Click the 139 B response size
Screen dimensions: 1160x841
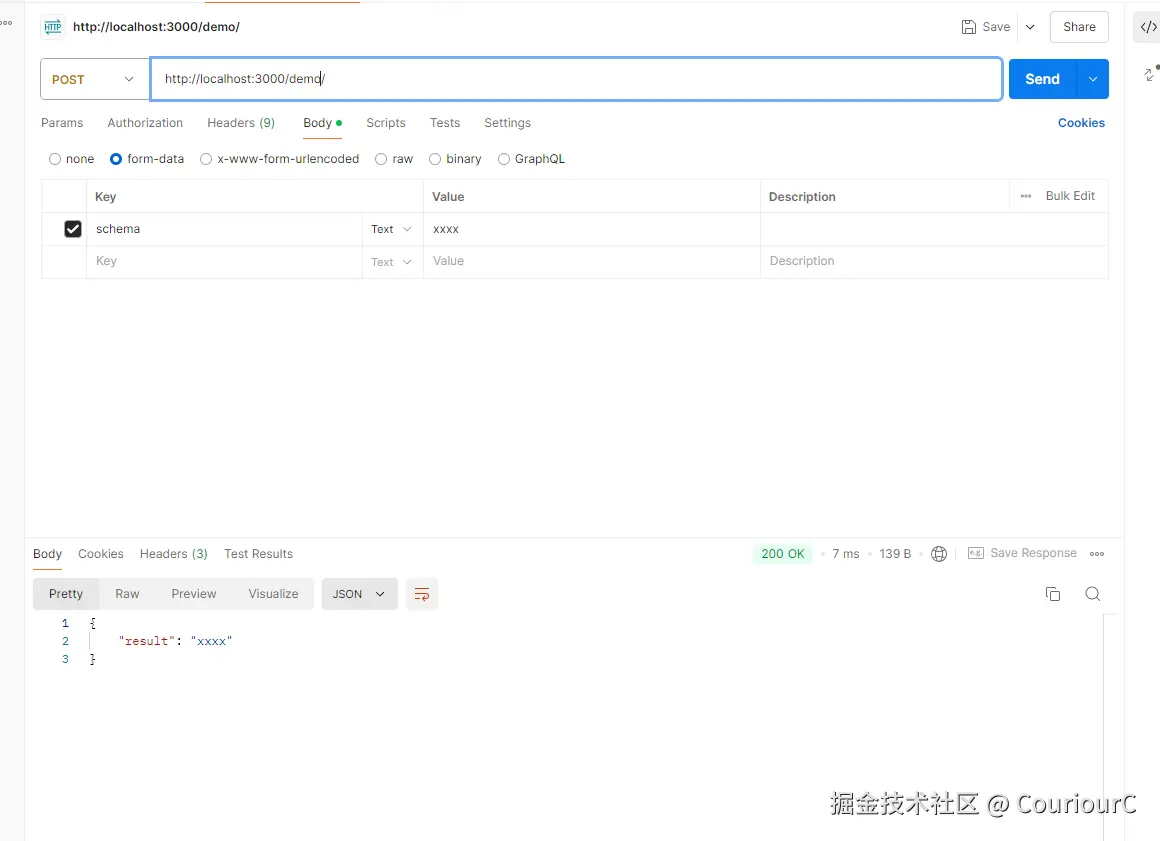[x=895, y=554]
